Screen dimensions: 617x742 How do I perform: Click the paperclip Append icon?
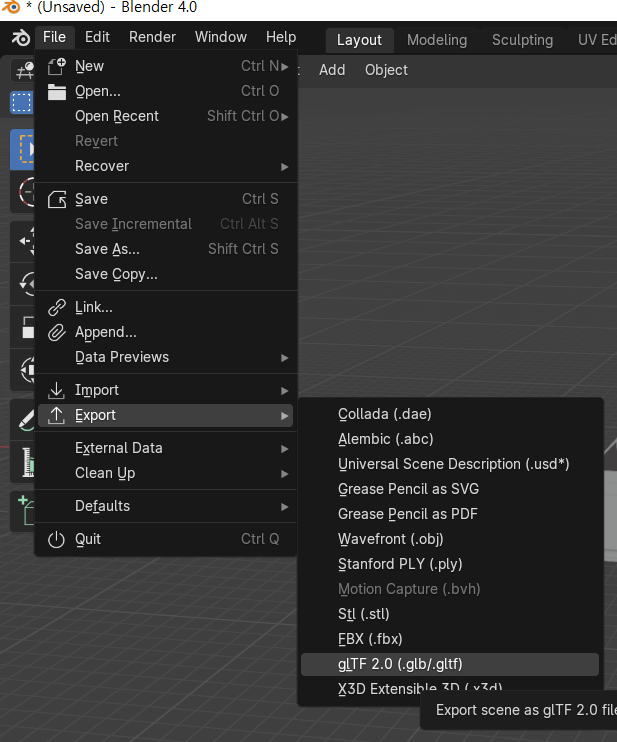click(x=57, y=333)
